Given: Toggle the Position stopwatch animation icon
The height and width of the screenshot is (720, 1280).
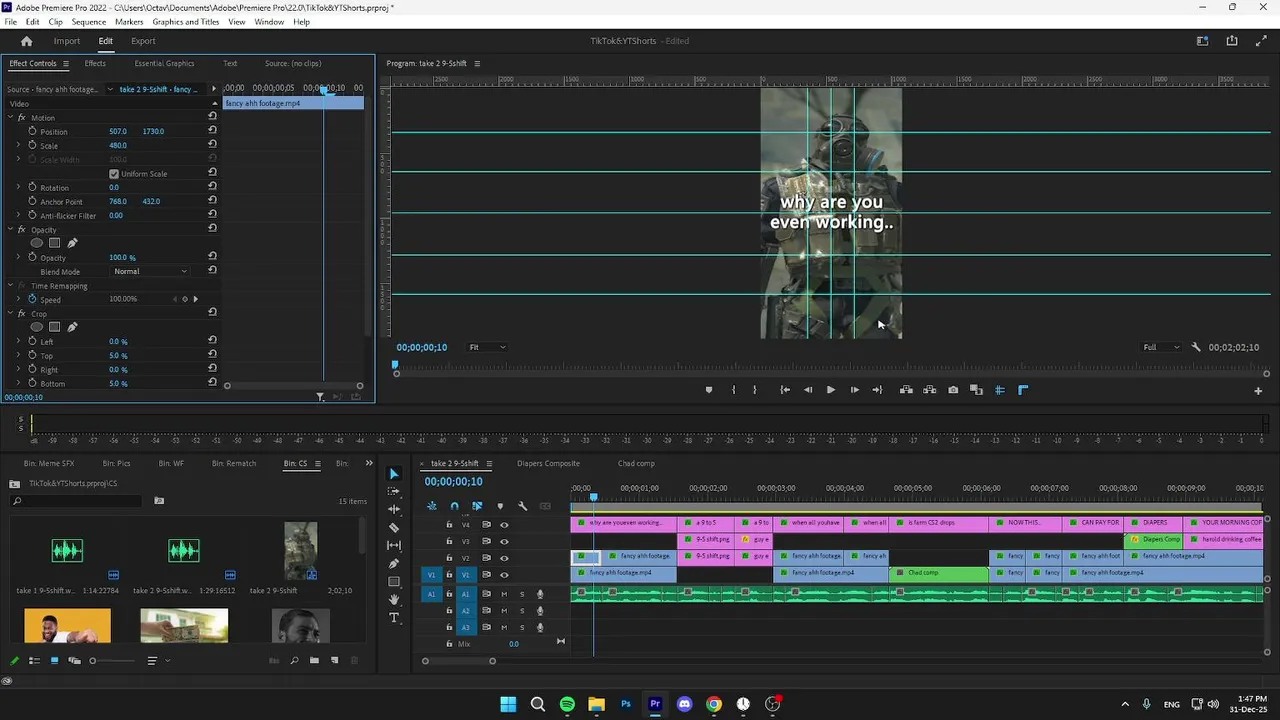Looking at the screenshot, I should click(32, 131).
